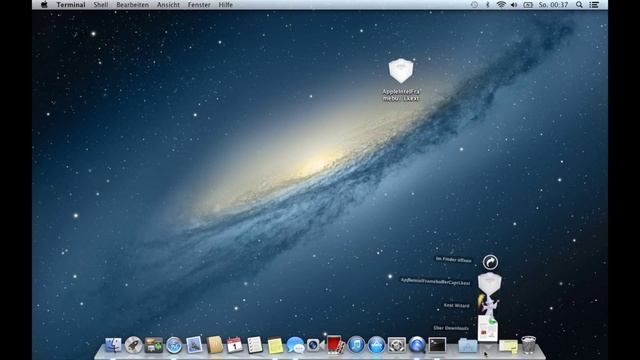Open the document thumbnail at stack bottom
The width and height of the screenshot is (640, 360).
[488, 328]
